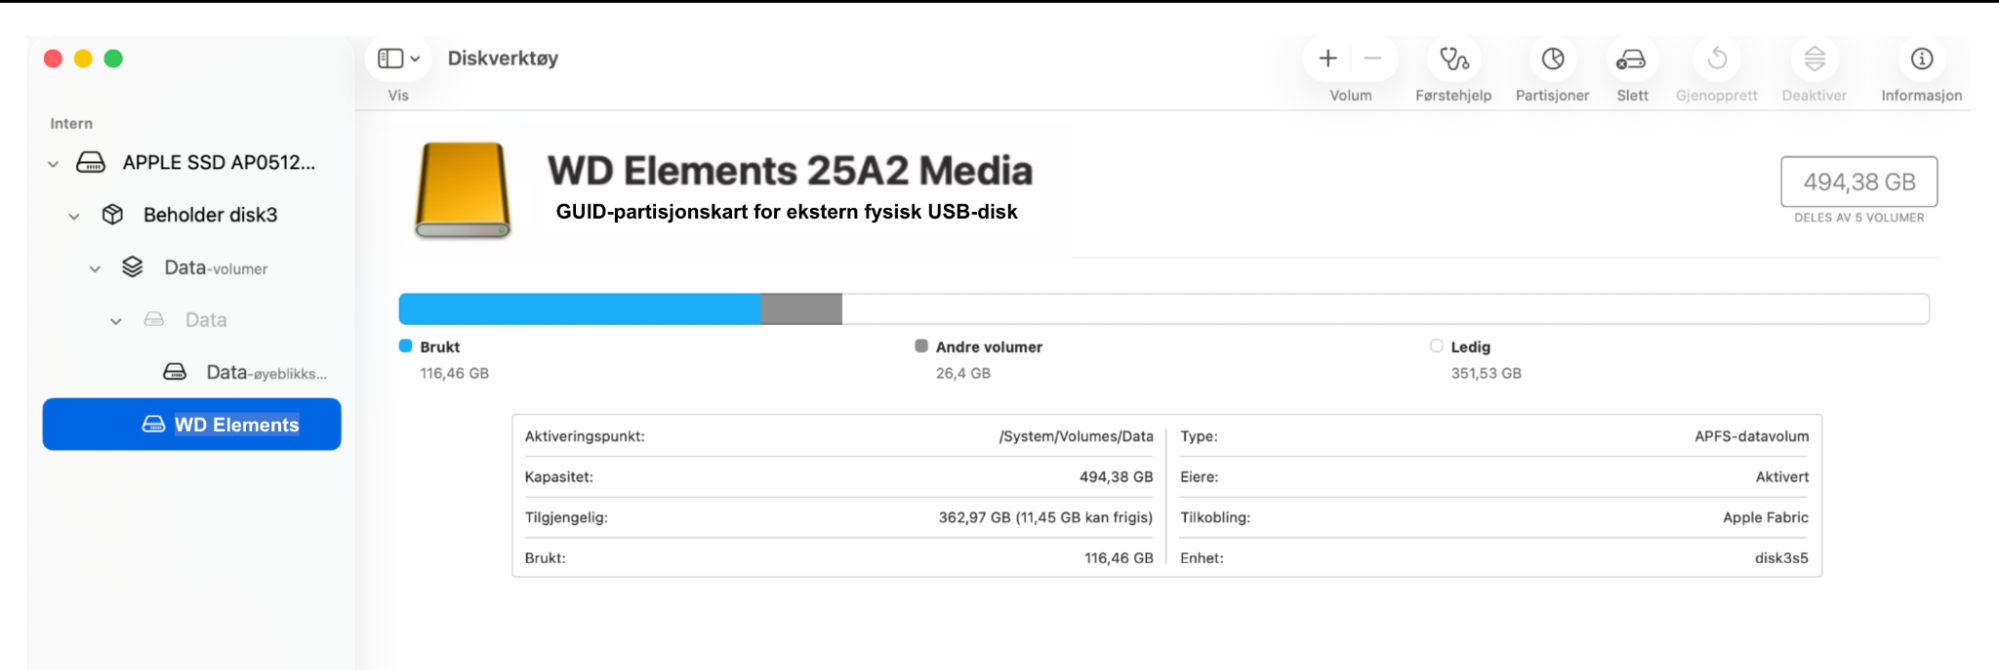Select the WD Elements sidebar item
The height and width of the screenshot is (670, 1999).
click(x=192, y=424)
